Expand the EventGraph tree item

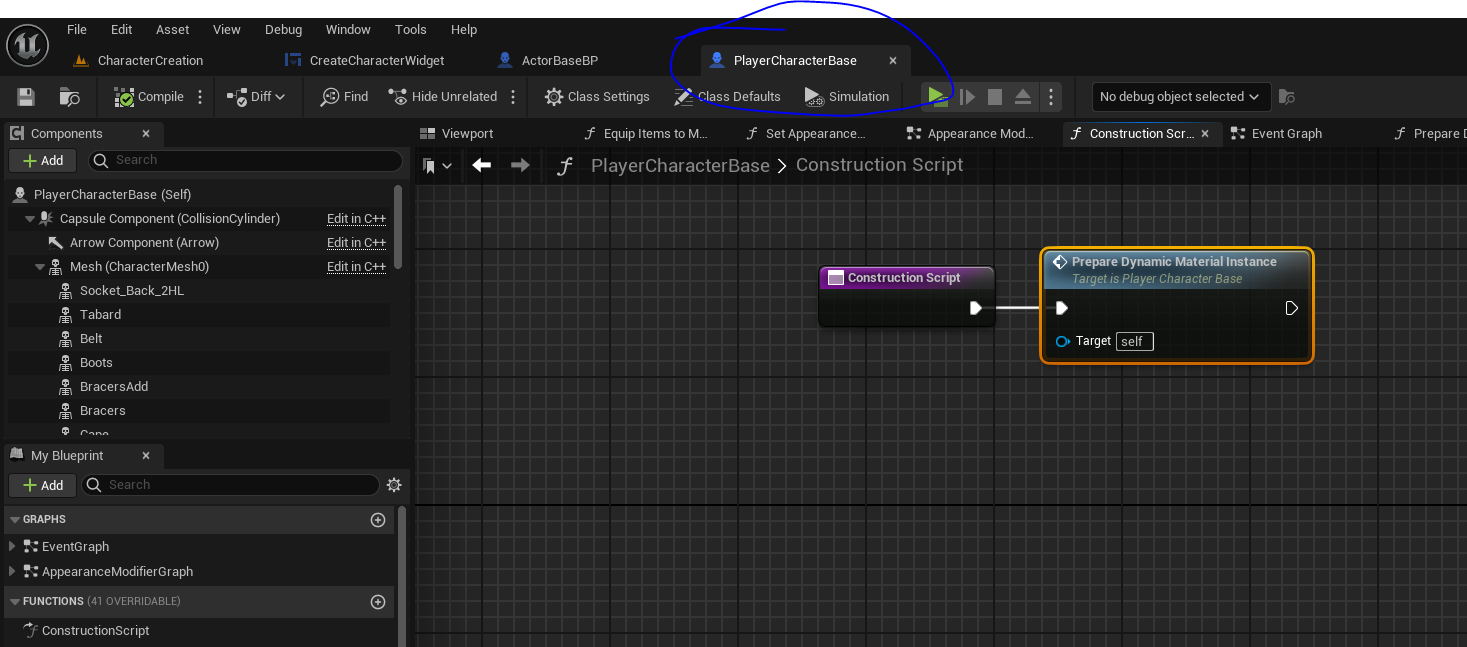click(x=12, y=546)
